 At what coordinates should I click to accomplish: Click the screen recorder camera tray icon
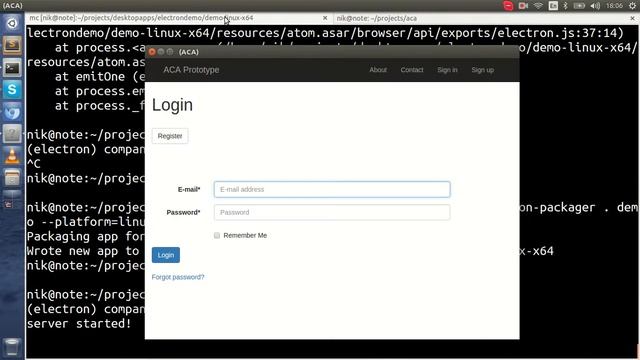[x=523, y=6]
